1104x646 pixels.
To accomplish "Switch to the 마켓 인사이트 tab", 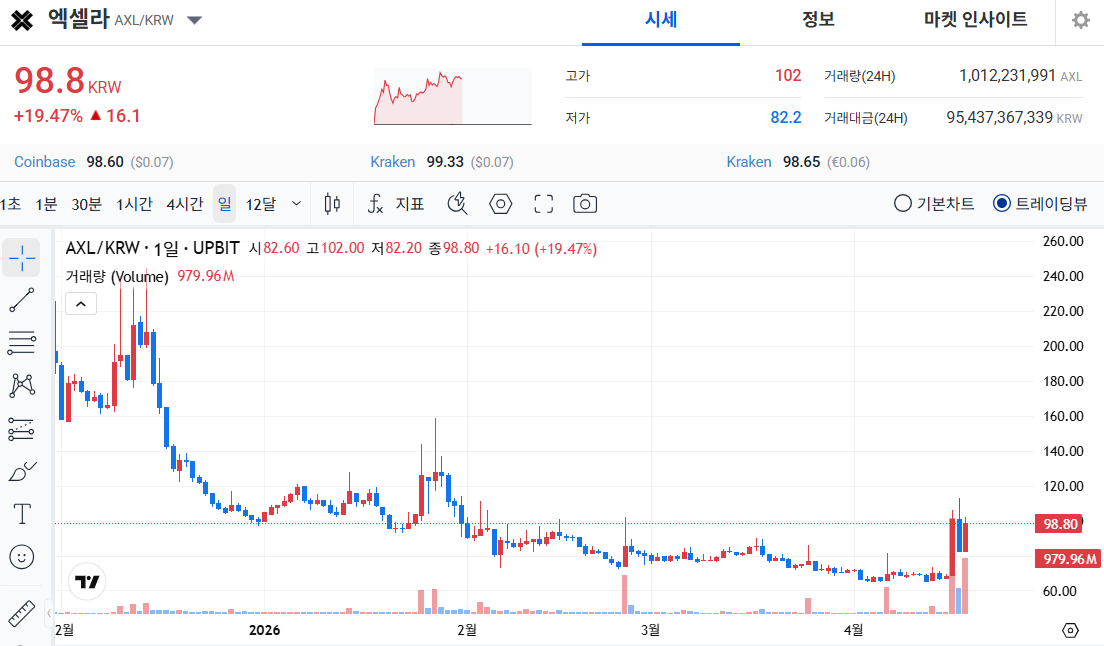I will click(x=975, y=20).
